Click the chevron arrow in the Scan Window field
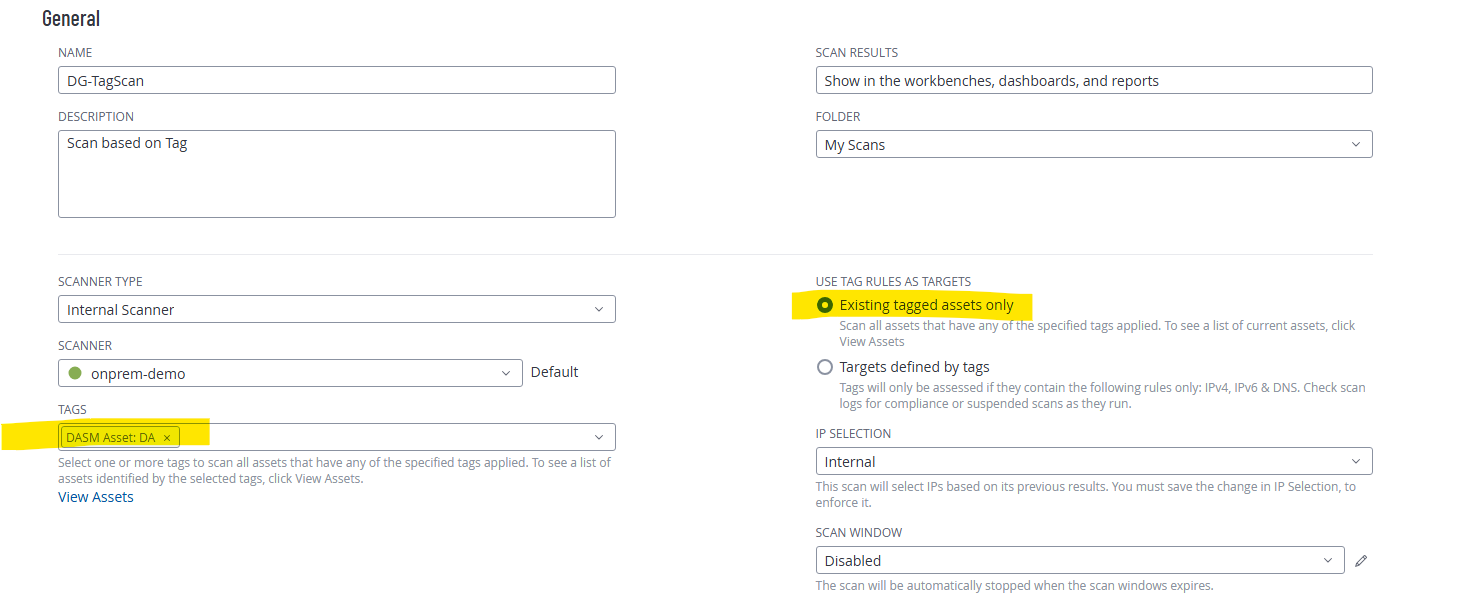 tap(1328, 560)
